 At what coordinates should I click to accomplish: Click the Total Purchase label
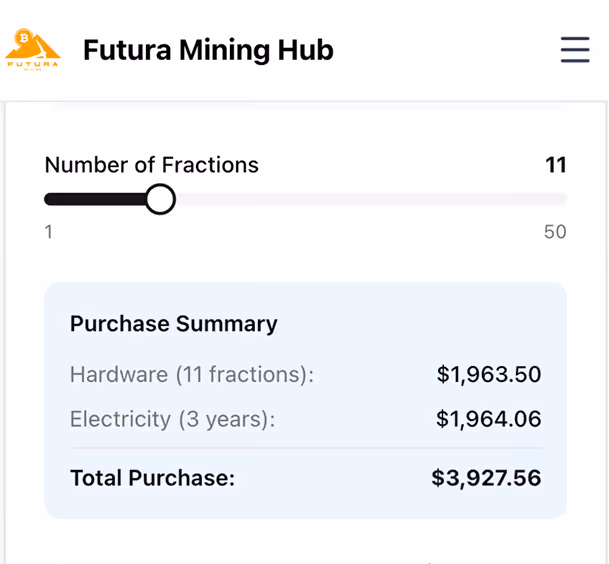tap(152, 478)
